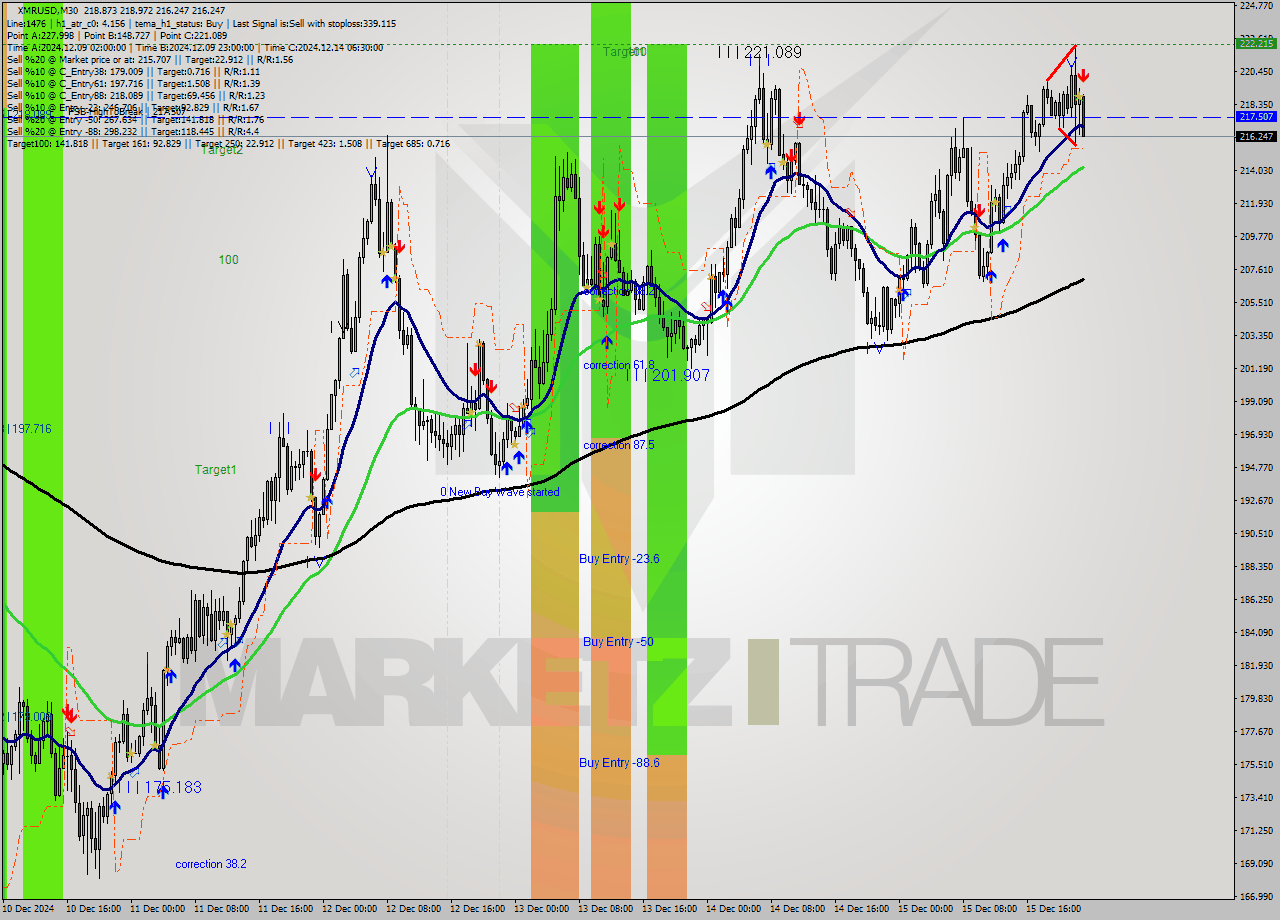
Task: Click the 199.090 price scale value
Action: tap(1256, 401)
